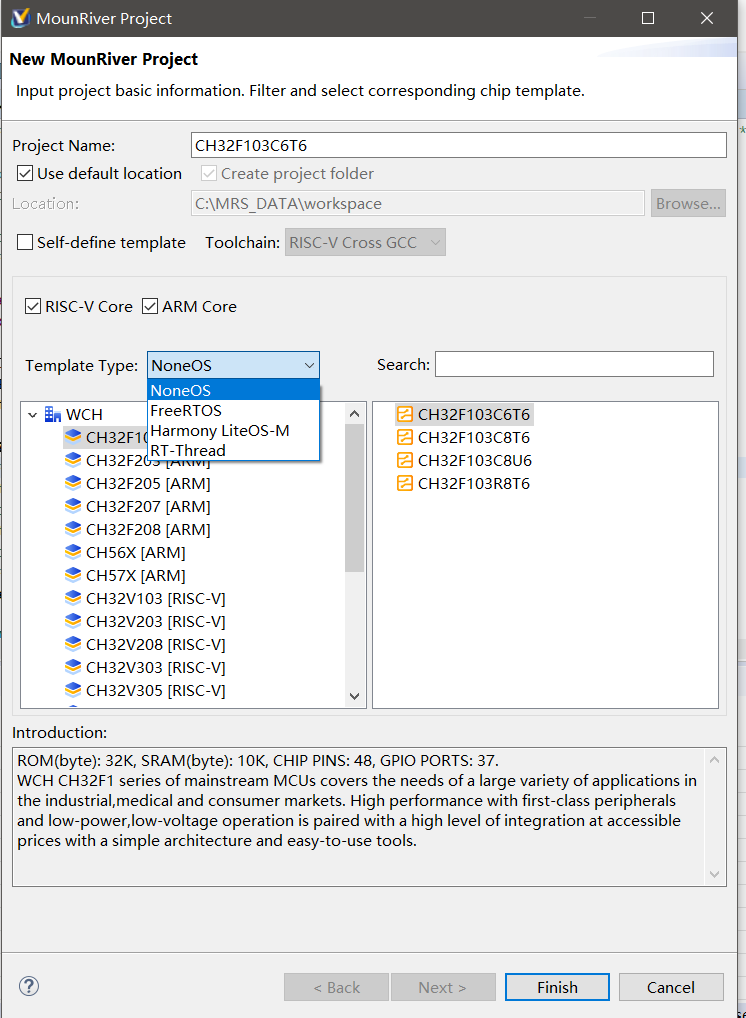Select CH32F205 [ARM] series label

148,484
